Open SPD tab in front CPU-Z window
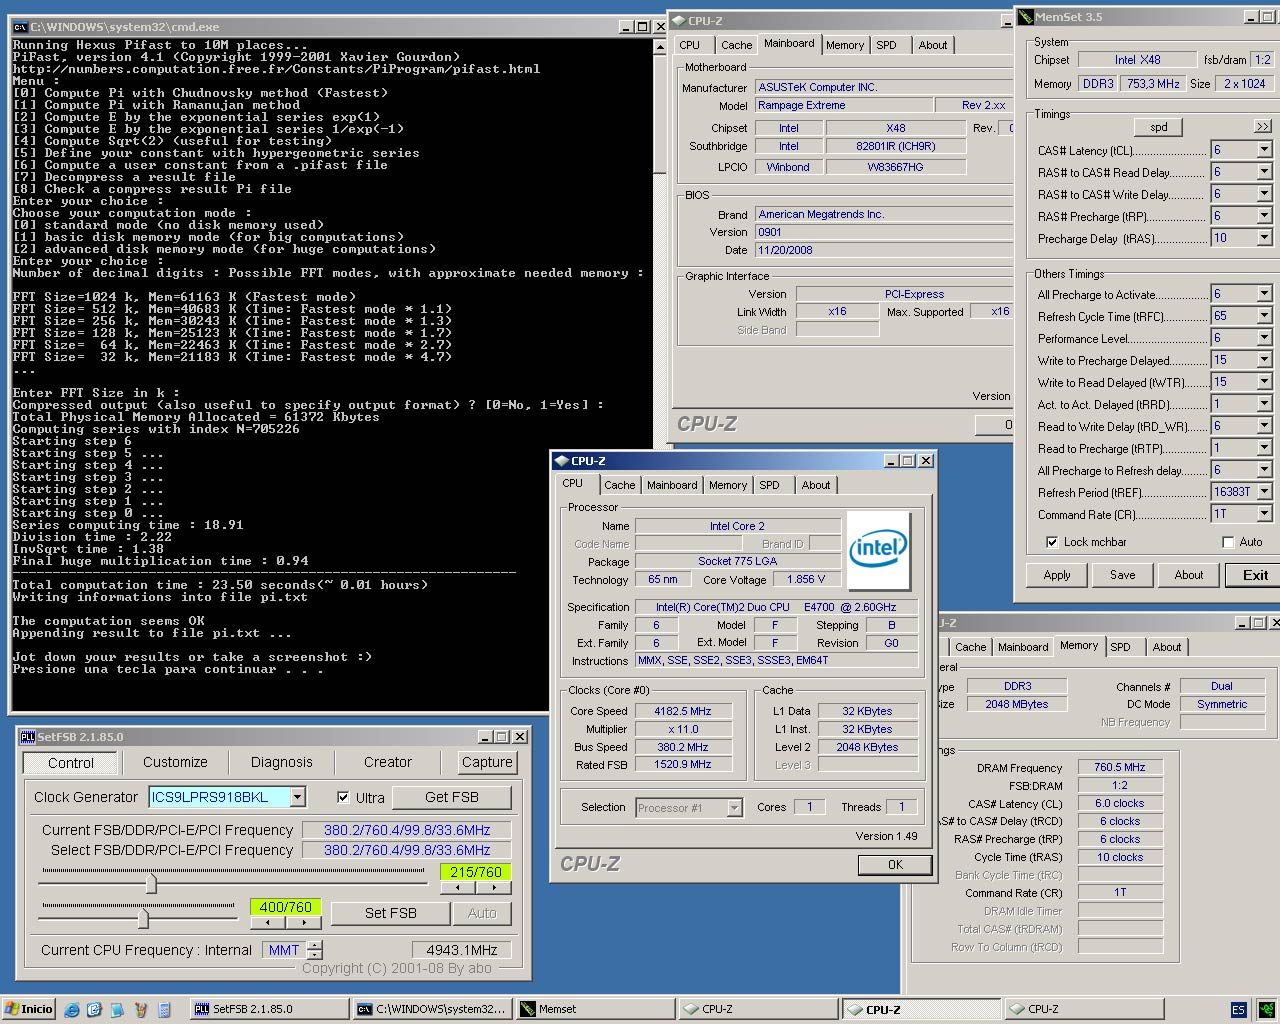Viewport: 1280px width, 1024px height. click(769, 485)
